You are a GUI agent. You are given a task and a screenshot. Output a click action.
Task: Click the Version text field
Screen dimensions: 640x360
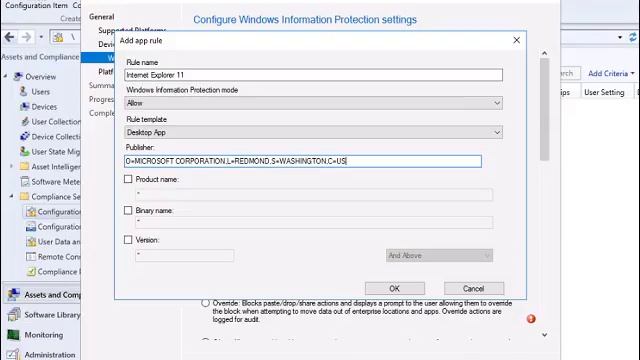coord(185,256)
